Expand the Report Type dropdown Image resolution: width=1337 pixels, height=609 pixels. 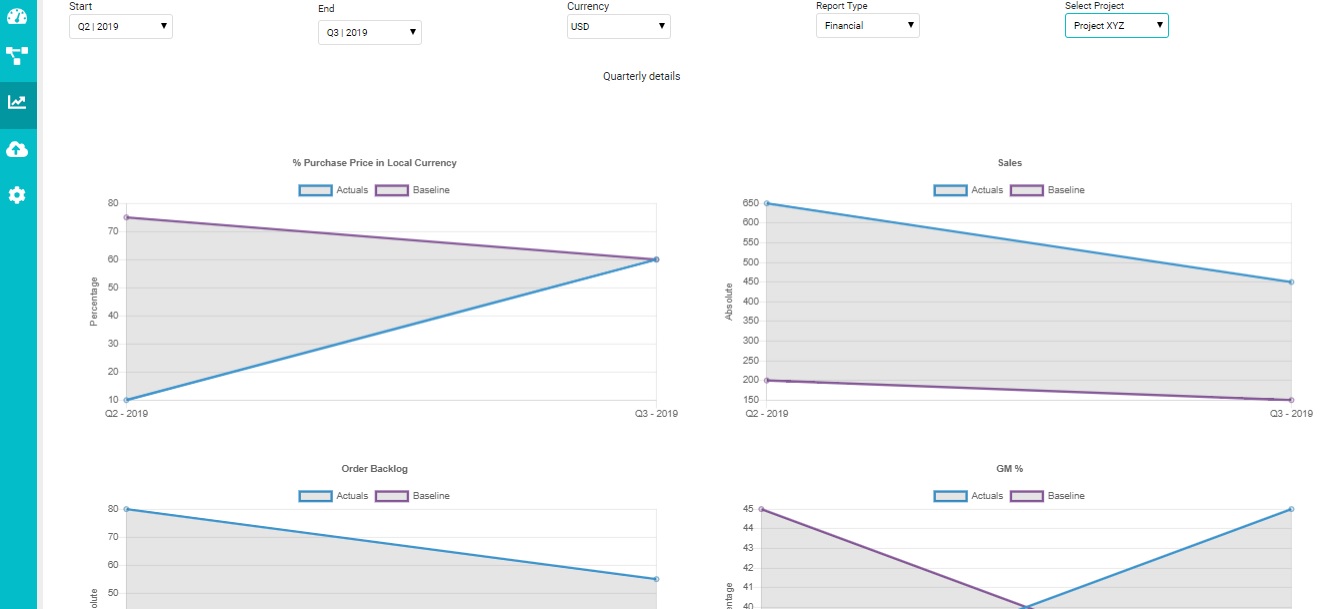pyautogui.click(x=867, y=25)
